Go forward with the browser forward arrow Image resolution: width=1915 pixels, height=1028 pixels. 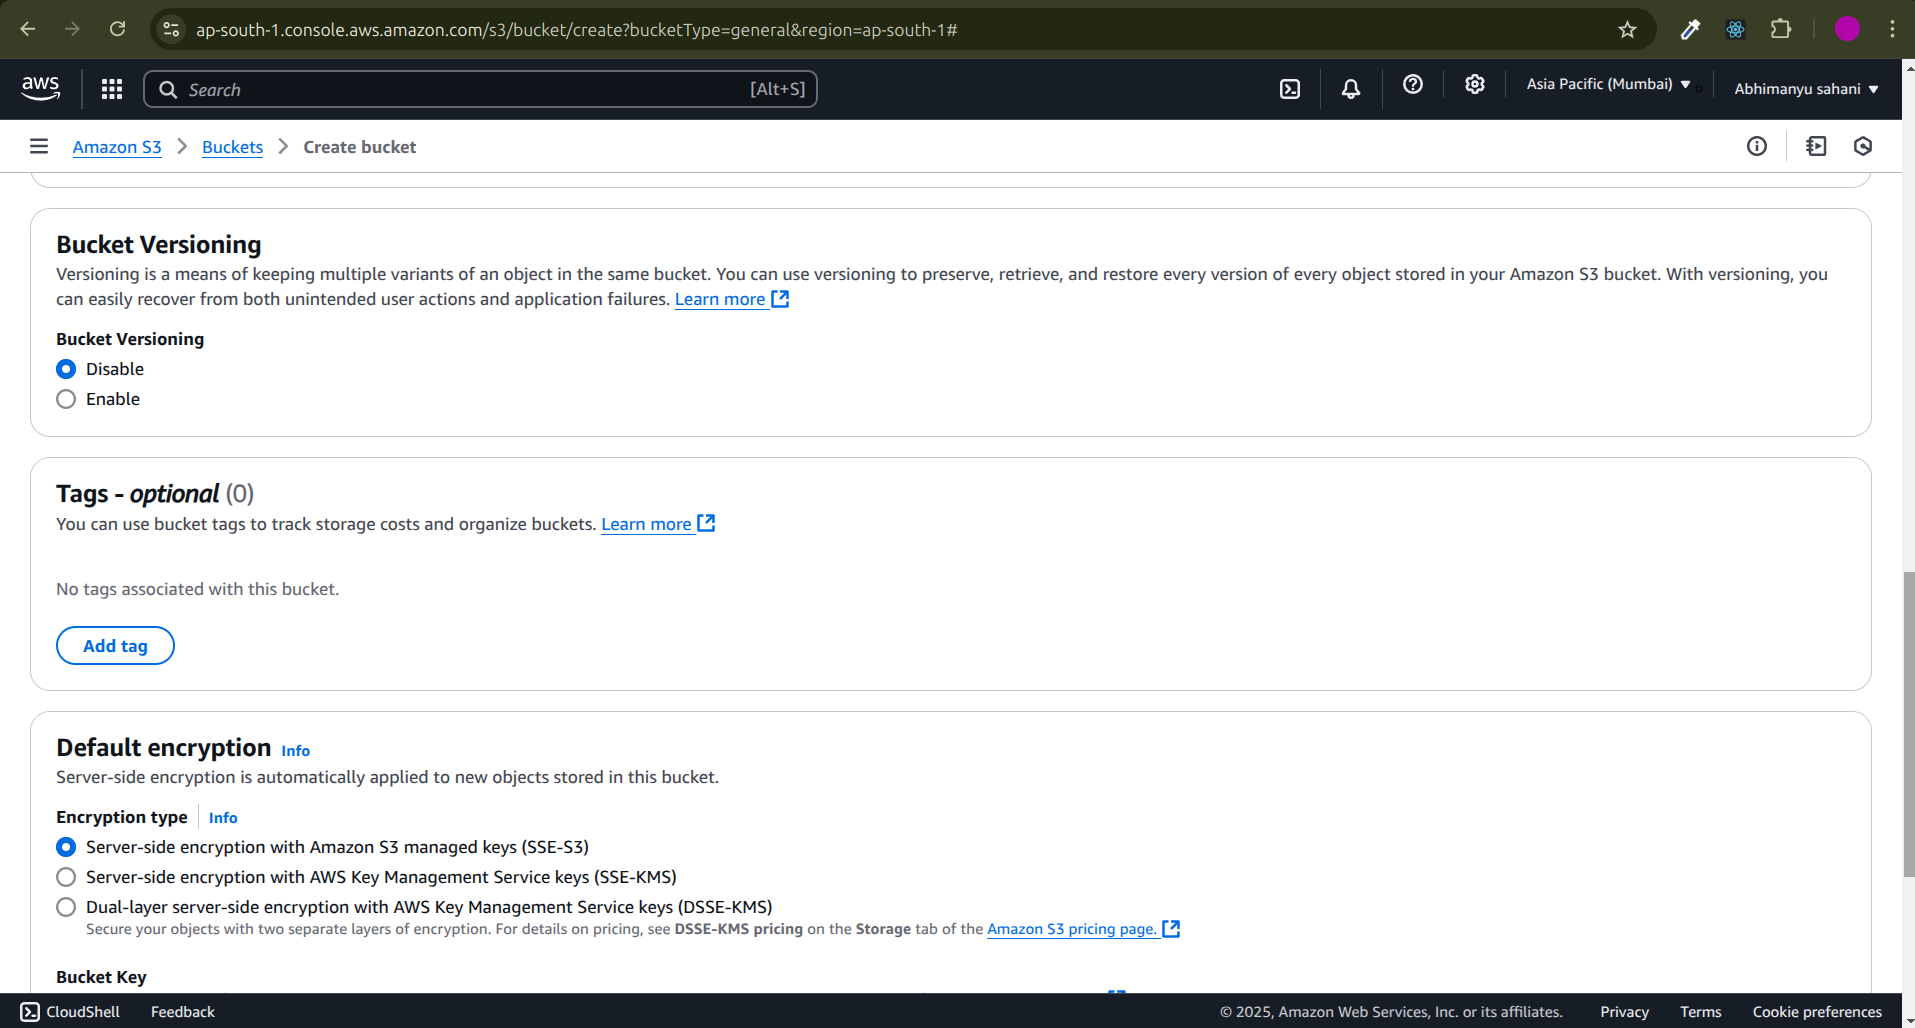(72, 29)
